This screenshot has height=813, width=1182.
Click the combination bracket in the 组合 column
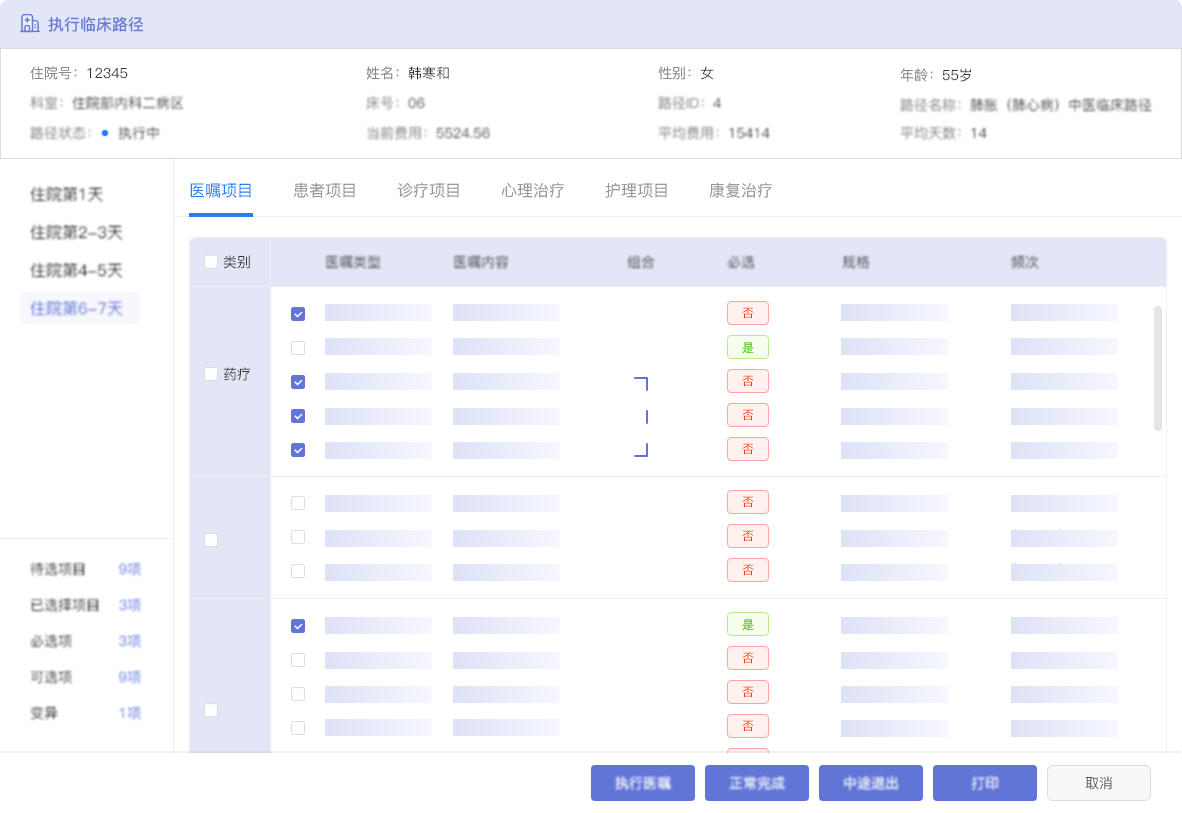643,416
